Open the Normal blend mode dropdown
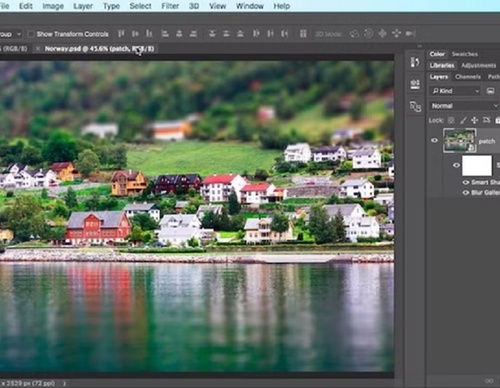 [x=464, y=106]
